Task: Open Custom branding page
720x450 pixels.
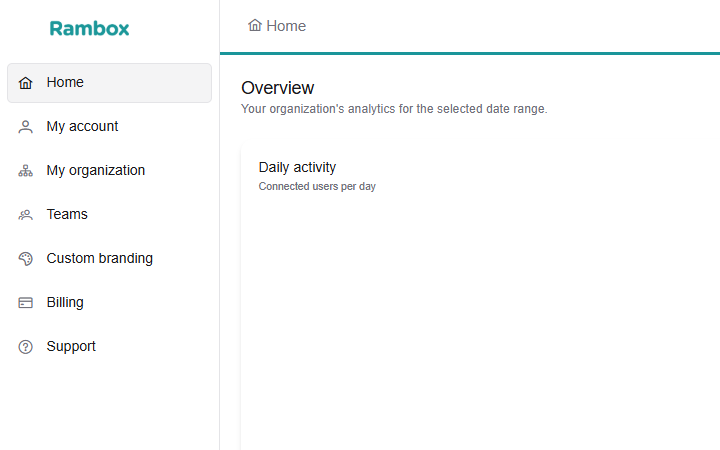Action: click(109, 259)
